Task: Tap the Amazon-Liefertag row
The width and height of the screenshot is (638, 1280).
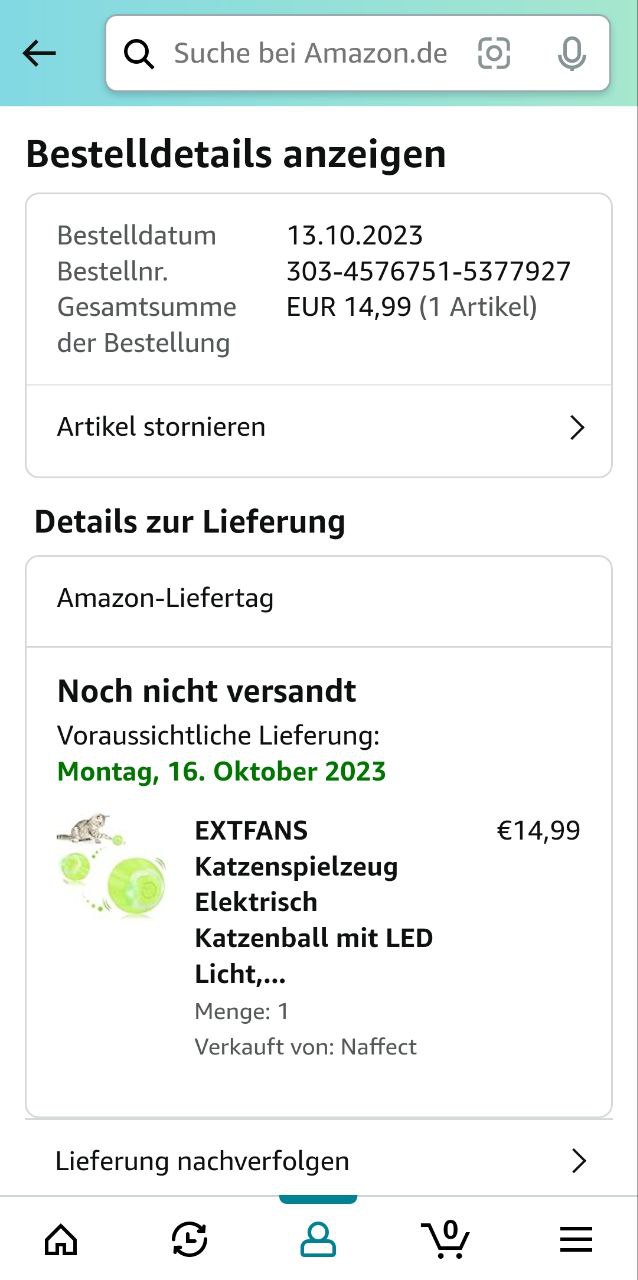Action: tap(165, 599)
